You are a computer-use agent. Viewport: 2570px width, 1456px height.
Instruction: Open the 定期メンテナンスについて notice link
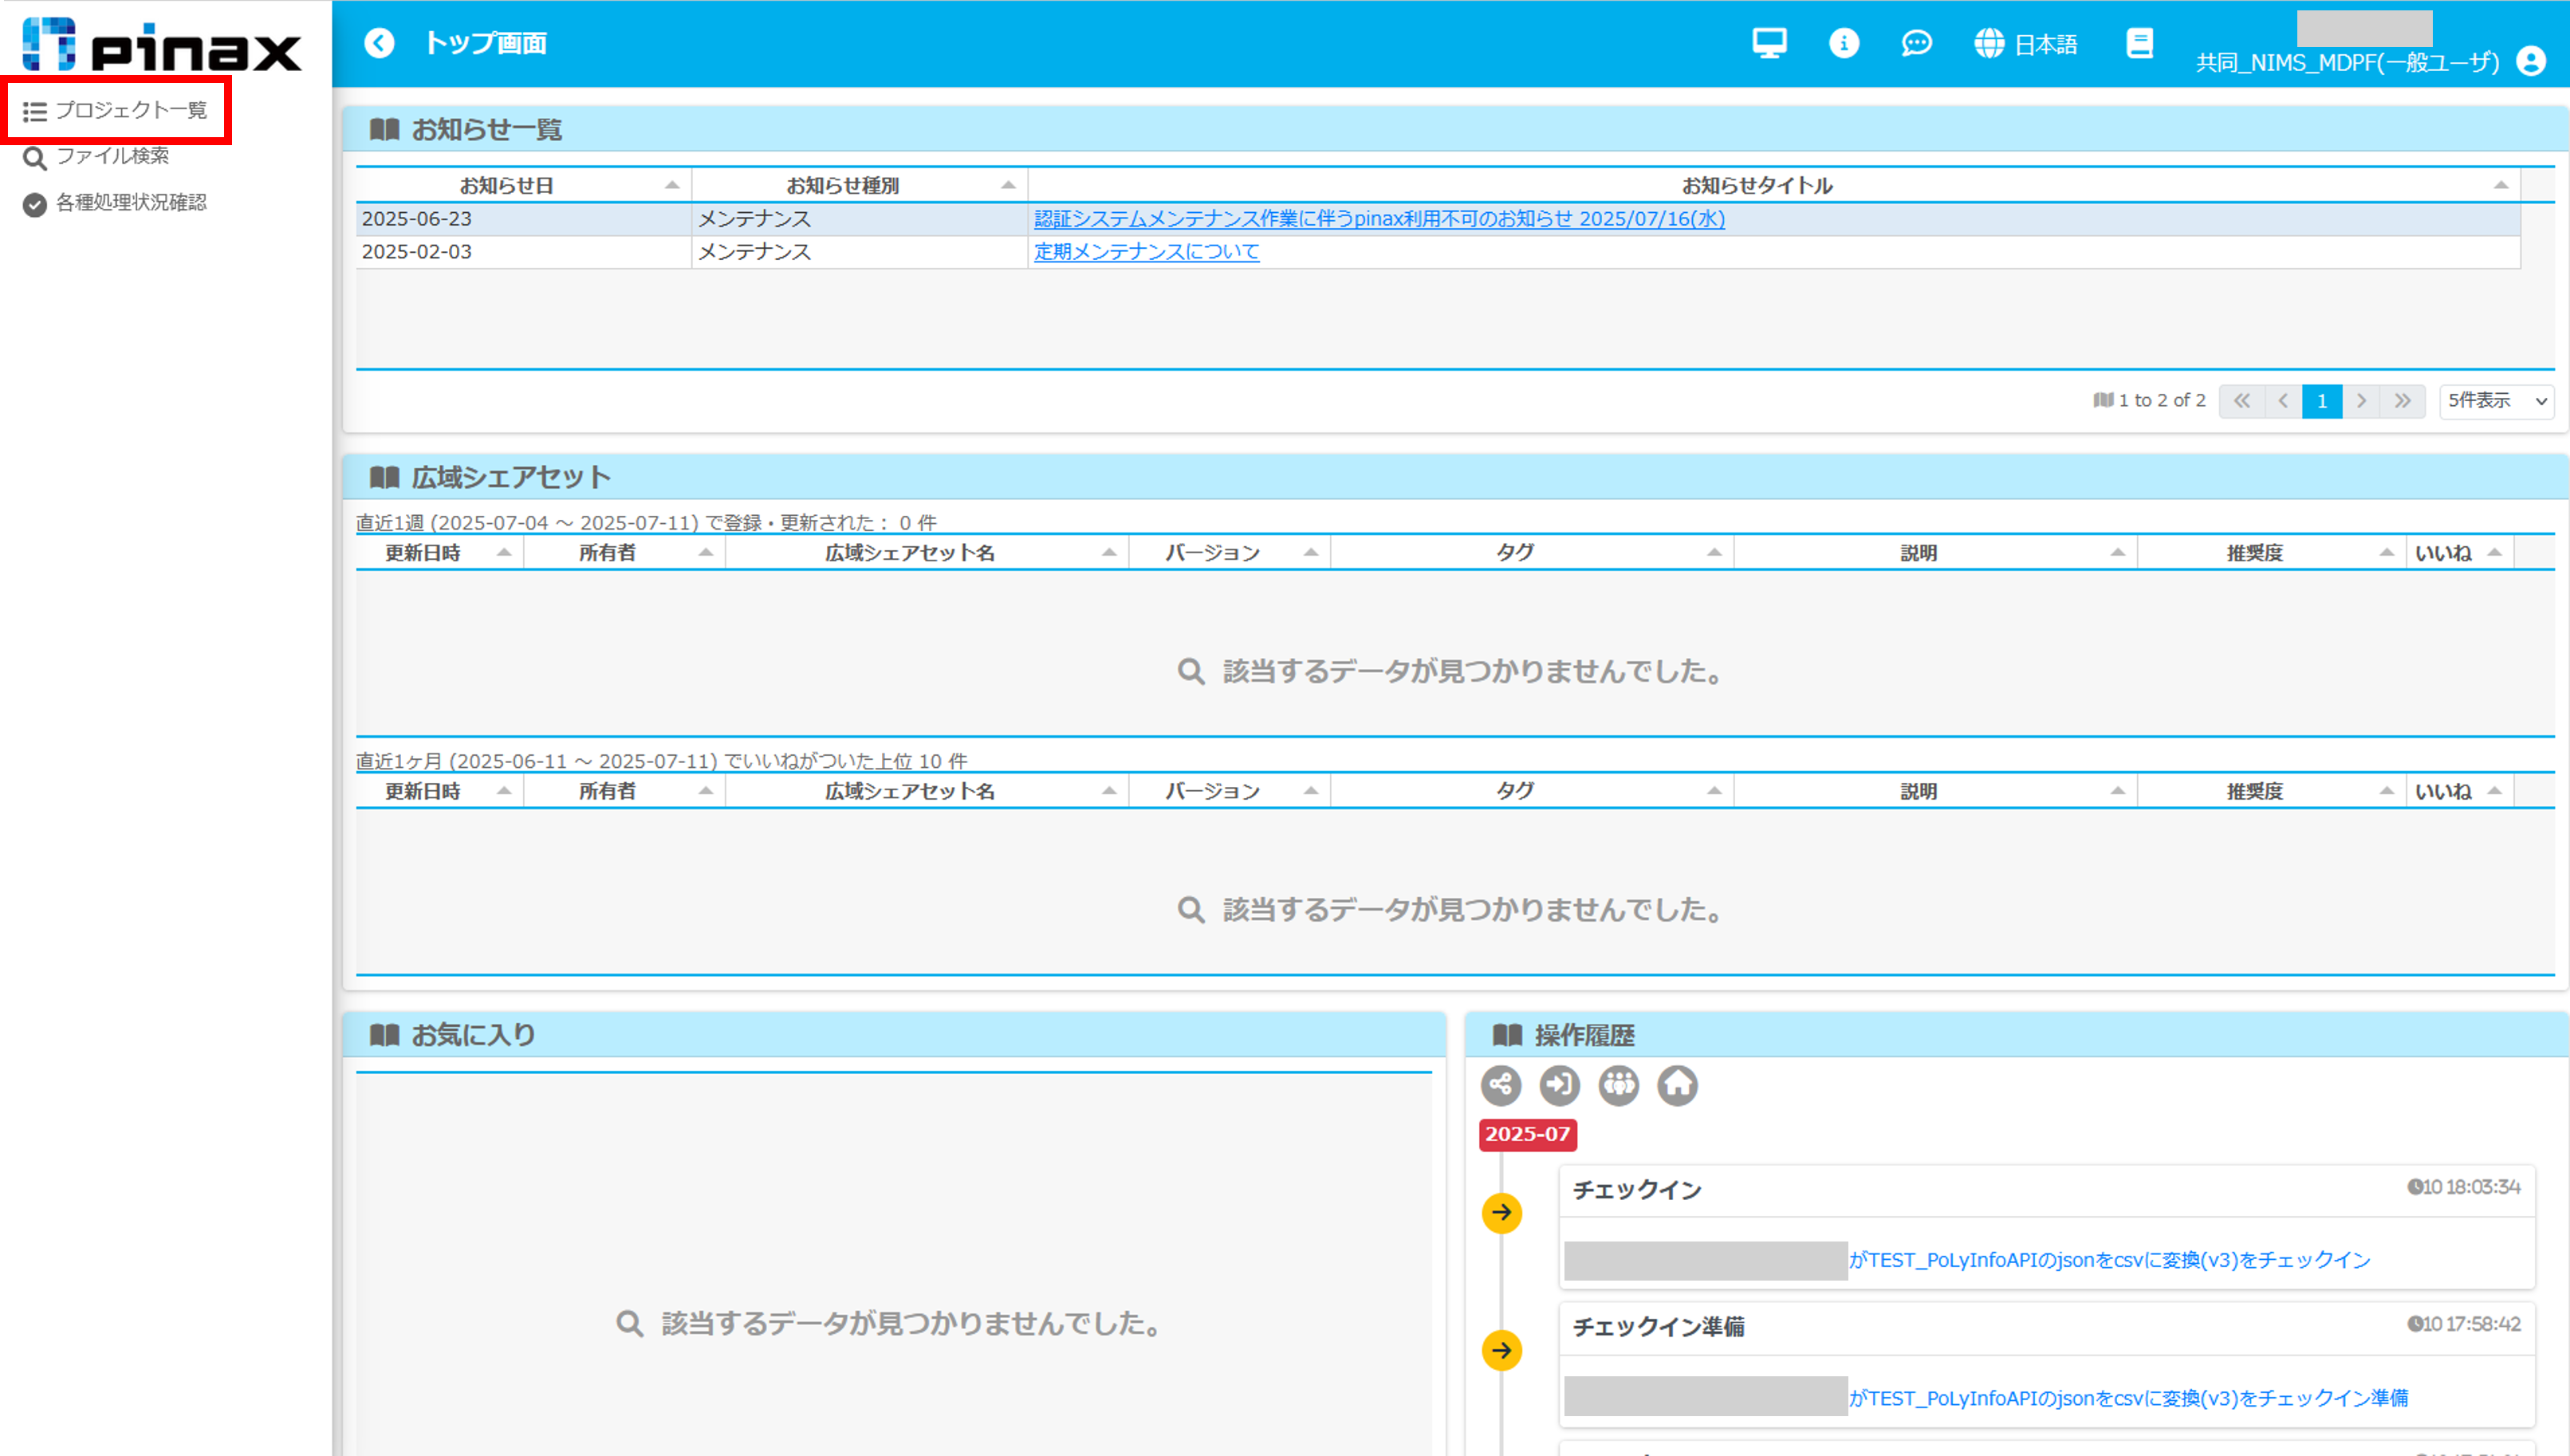pos(1146,252)
